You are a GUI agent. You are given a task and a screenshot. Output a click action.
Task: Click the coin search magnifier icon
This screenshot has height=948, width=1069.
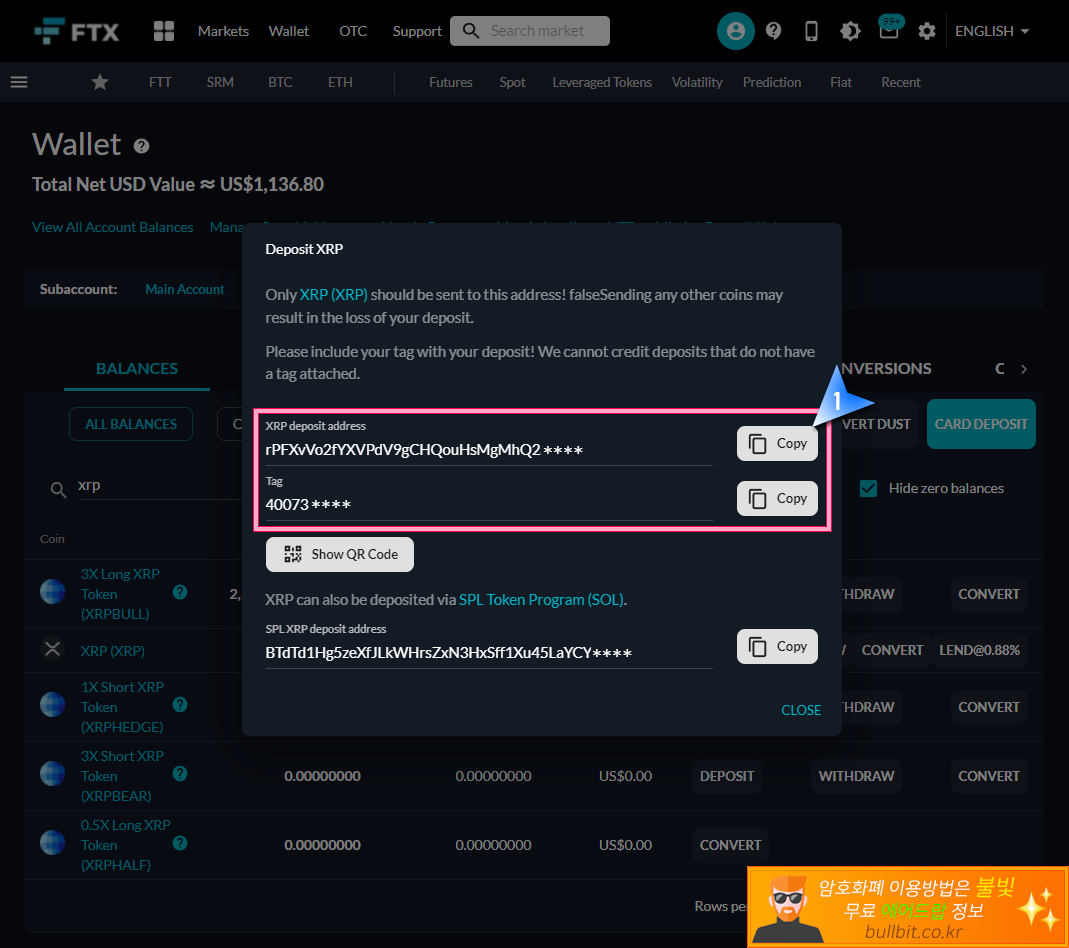coord(59,489)
